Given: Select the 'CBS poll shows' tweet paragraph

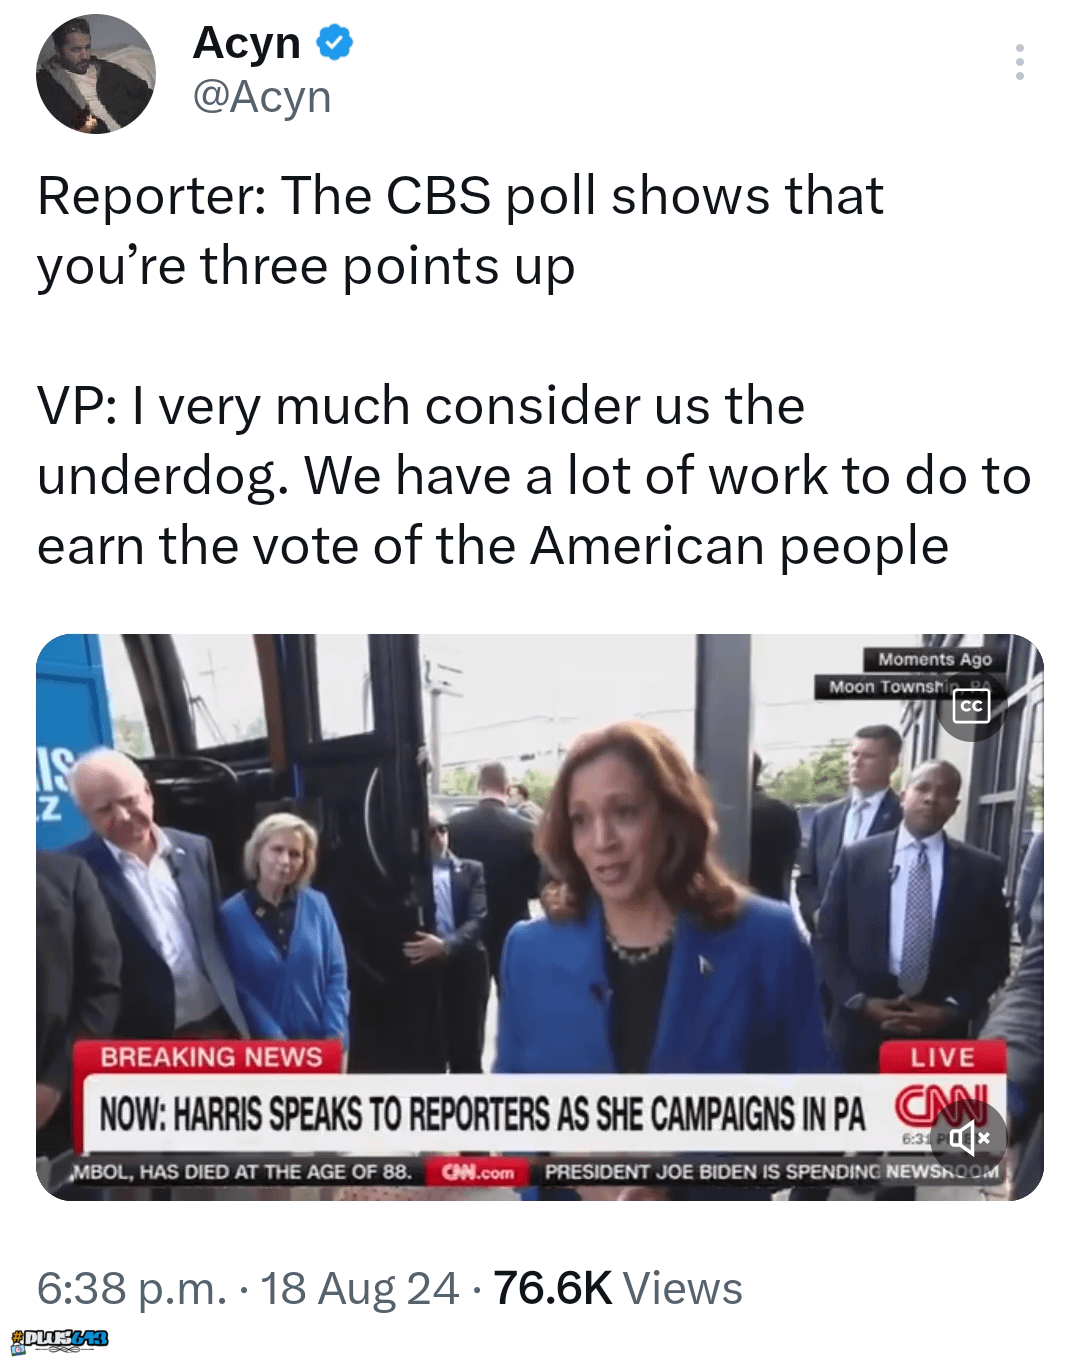Looking at the screenshot, I should [x=460, y=231].
